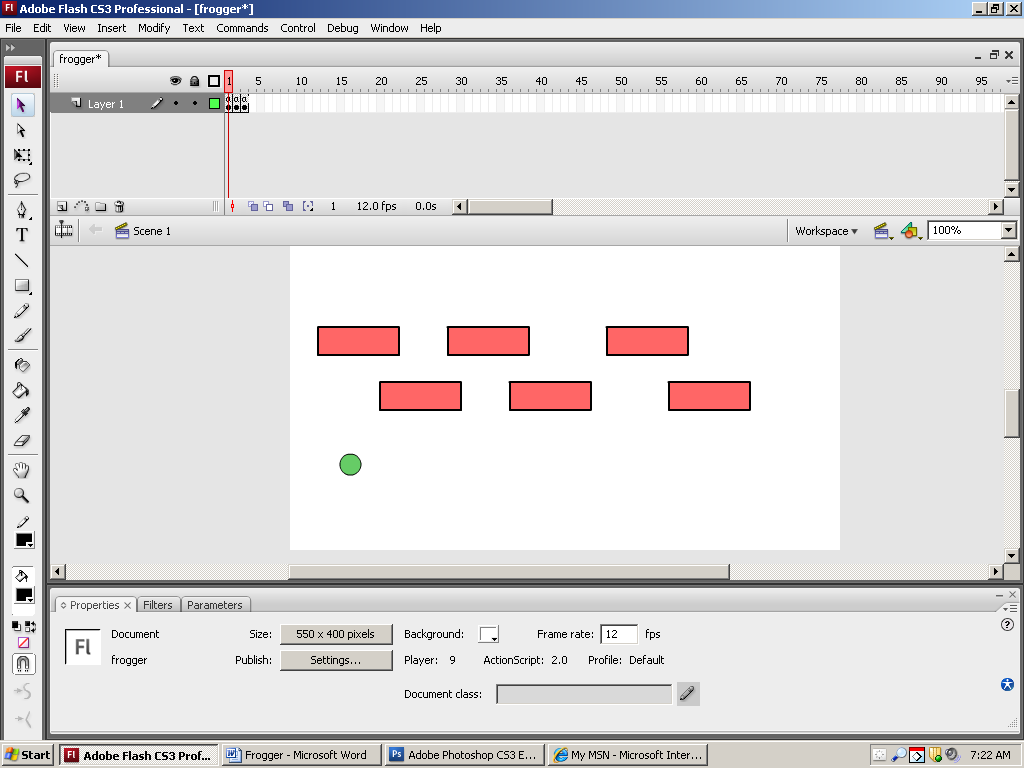
Task: Pick the Lasso tool
Action: pyautogui.click(x=22, y=181)
